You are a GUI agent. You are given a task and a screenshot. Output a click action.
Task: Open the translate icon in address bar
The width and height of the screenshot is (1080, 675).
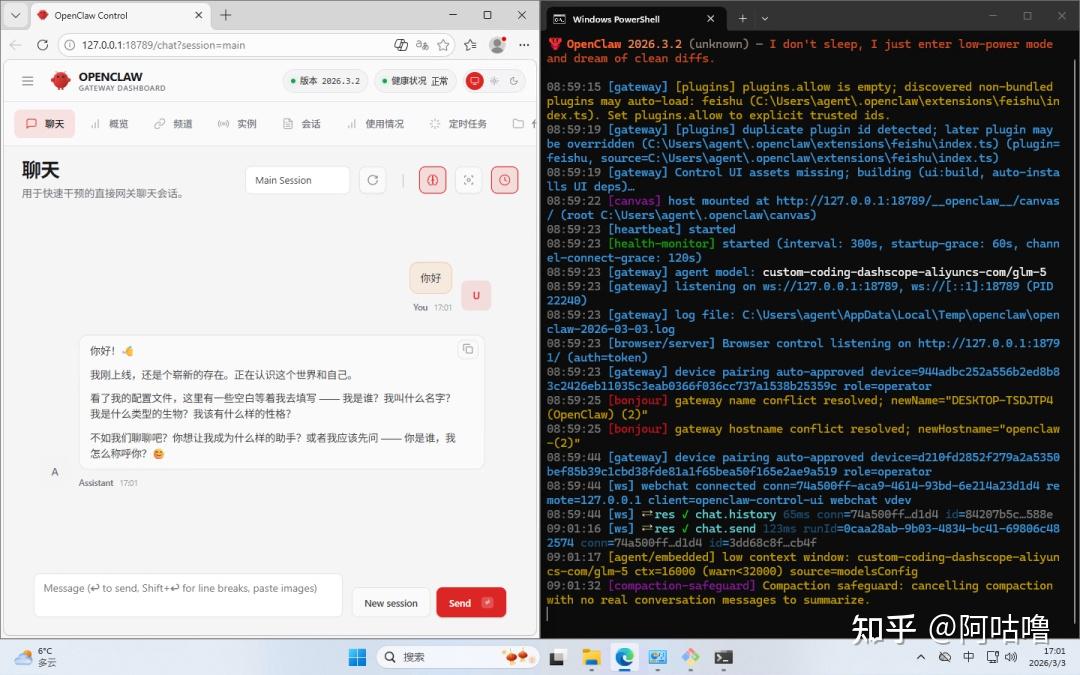[422, 45]
